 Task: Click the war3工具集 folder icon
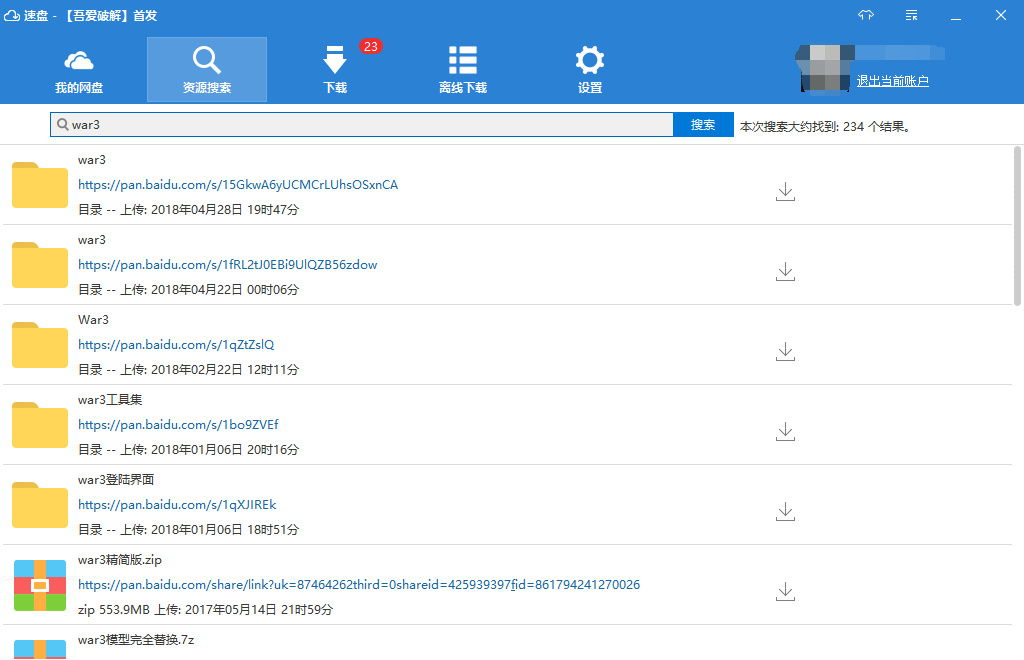click(x=40, y=425)
